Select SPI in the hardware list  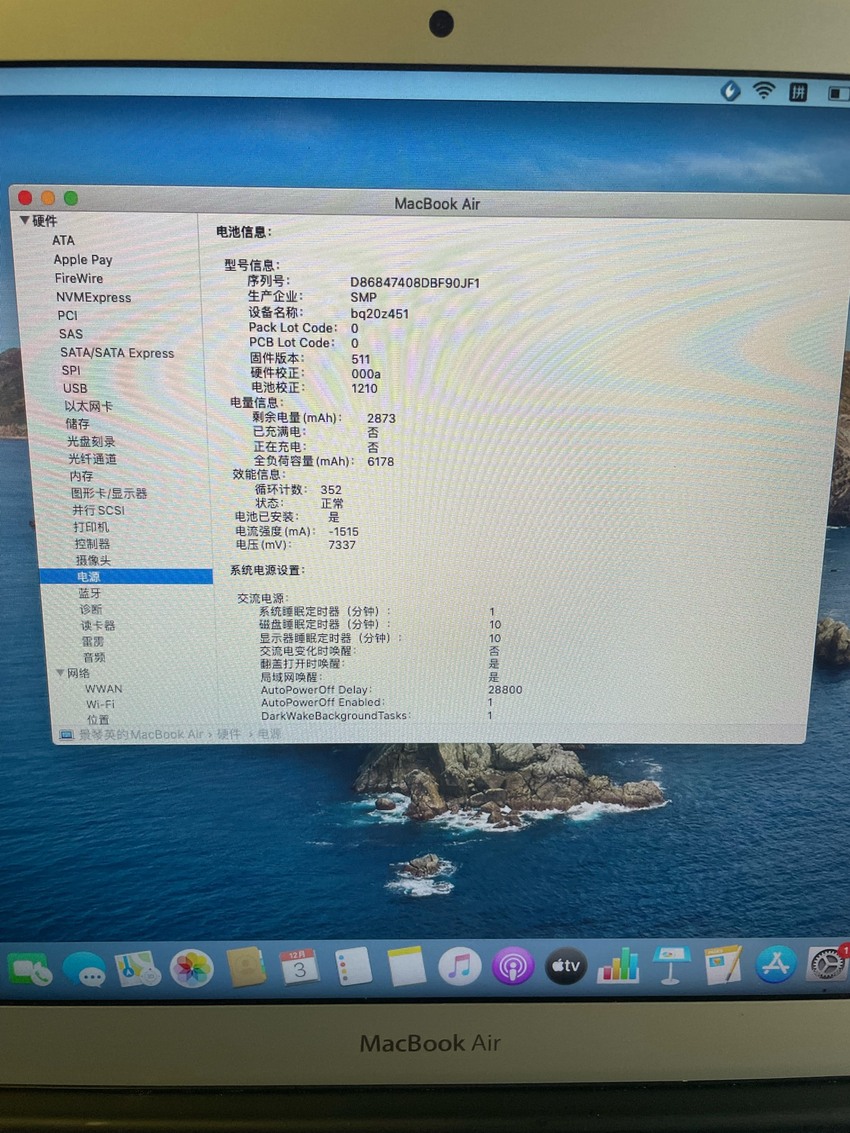click(x=71, y=370)
